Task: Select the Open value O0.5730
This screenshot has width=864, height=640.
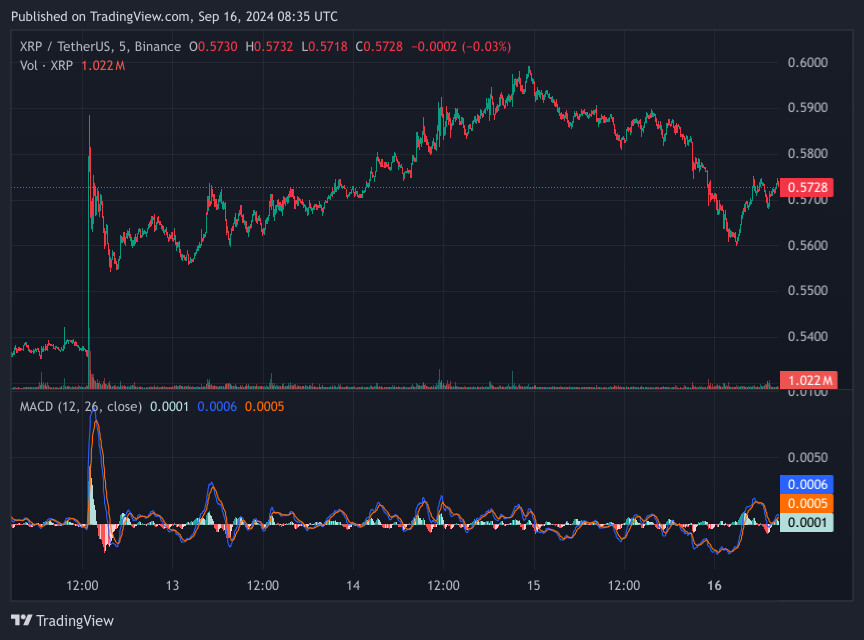Action: (x=213, y=46)
